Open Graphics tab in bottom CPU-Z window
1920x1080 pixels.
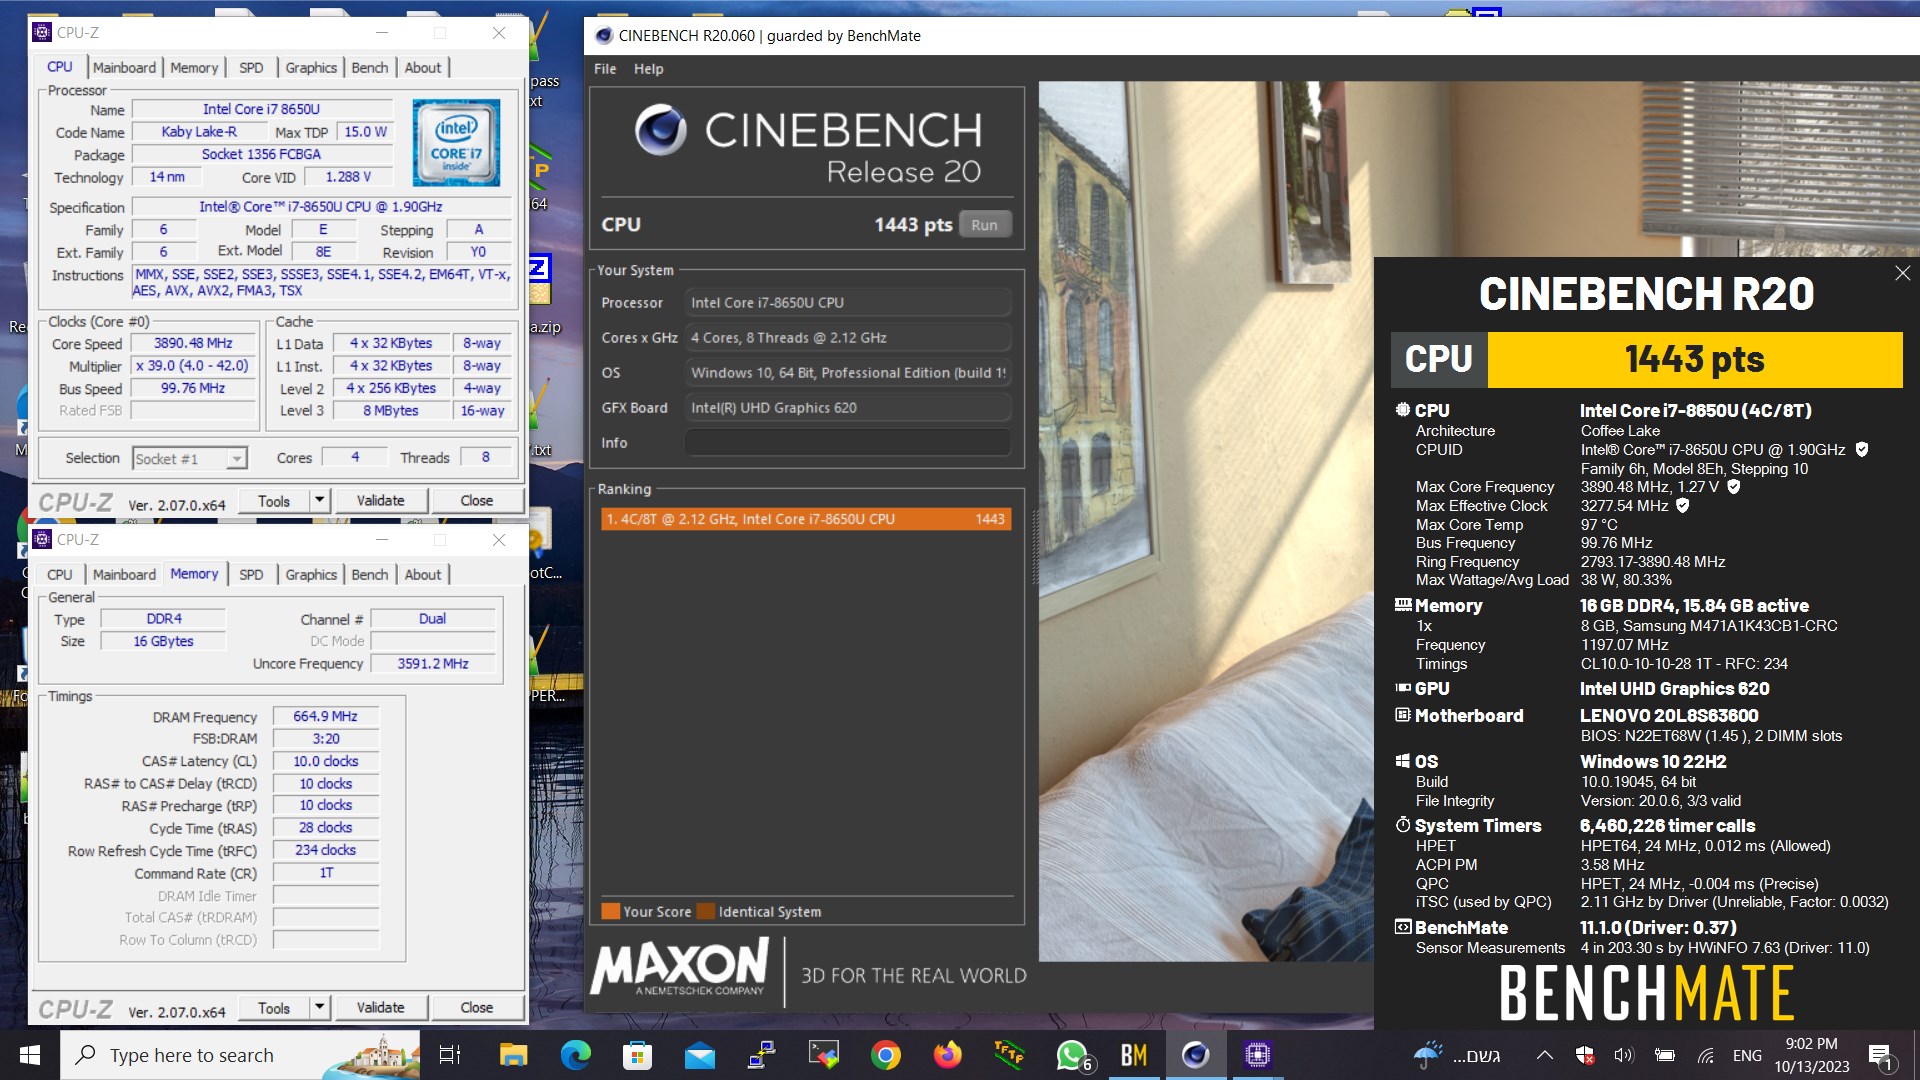pos(311,574)
